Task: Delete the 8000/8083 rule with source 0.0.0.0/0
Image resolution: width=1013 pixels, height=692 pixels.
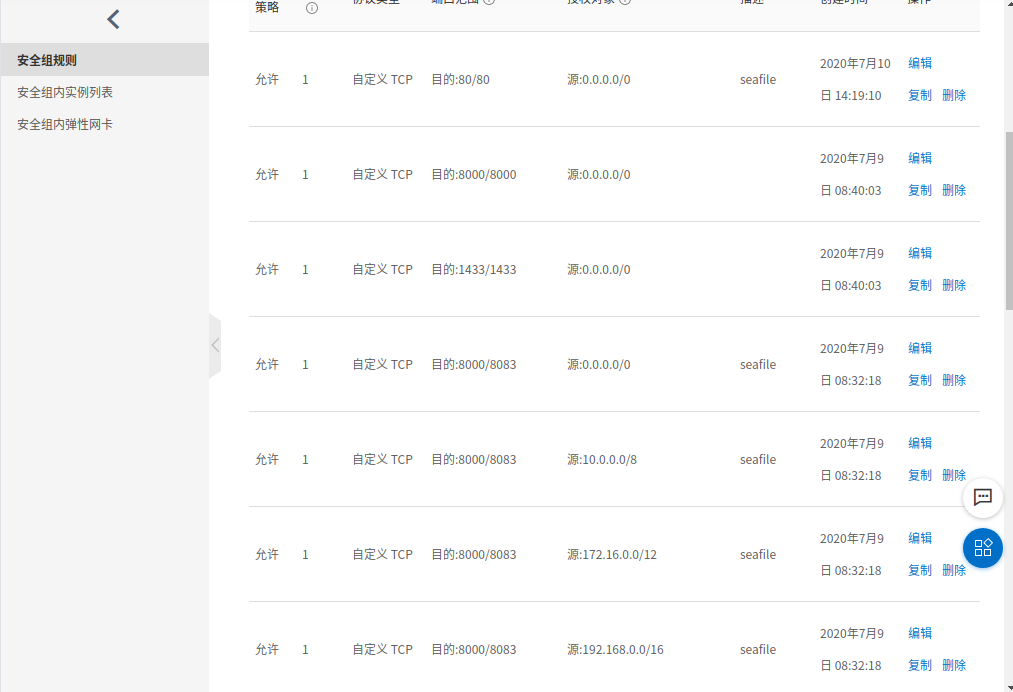Action: (x=954, y=380)
